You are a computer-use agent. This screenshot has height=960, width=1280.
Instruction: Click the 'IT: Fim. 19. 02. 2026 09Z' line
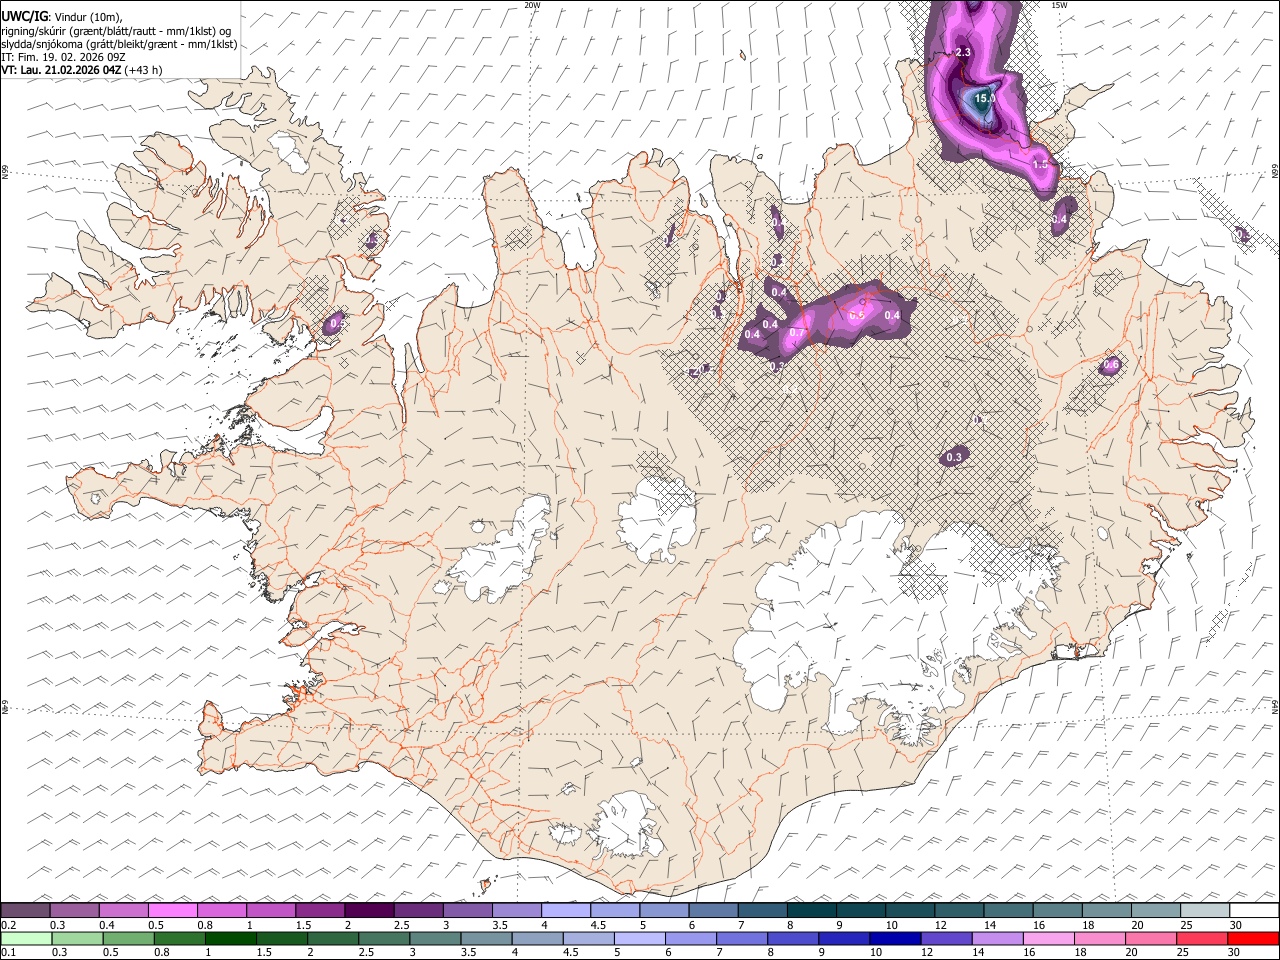click(x=63, y=57)
